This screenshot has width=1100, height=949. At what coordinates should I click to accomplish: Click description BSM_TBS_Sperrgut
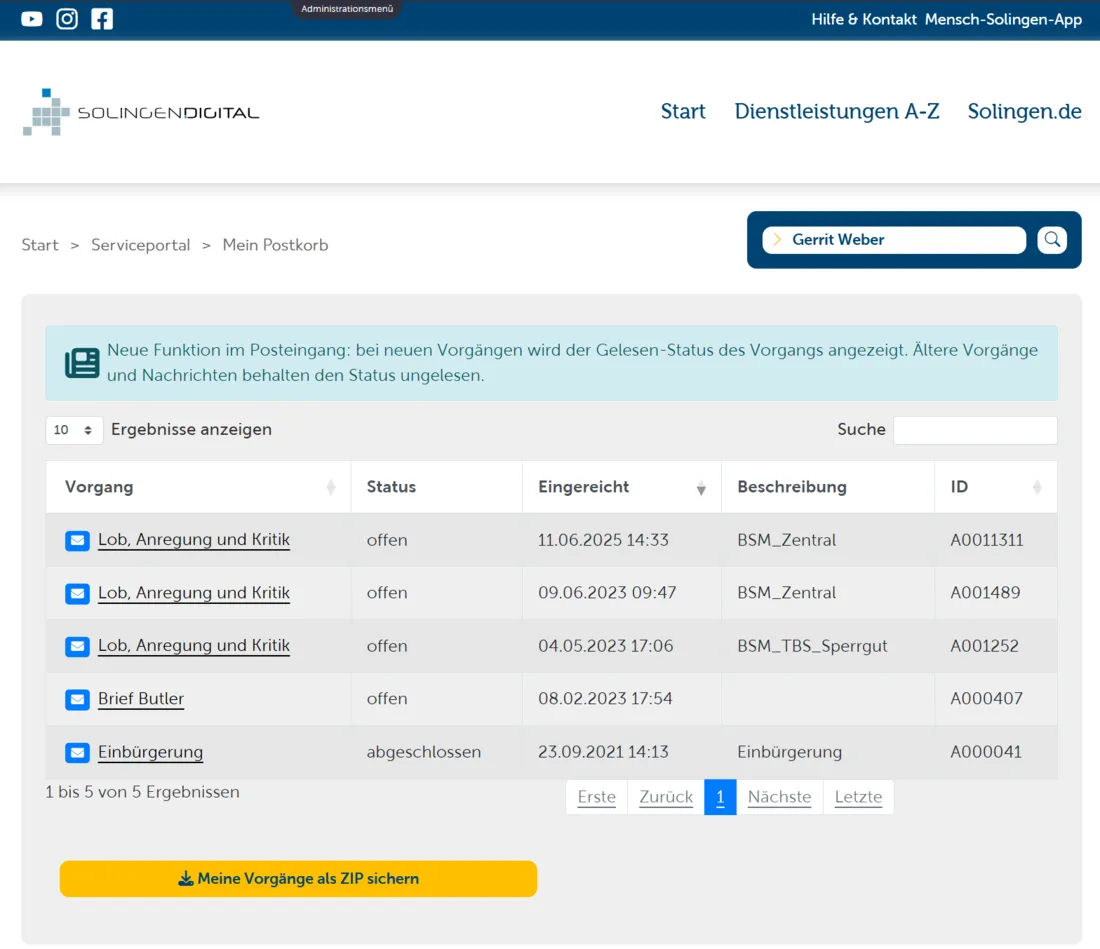coord(812,646)
